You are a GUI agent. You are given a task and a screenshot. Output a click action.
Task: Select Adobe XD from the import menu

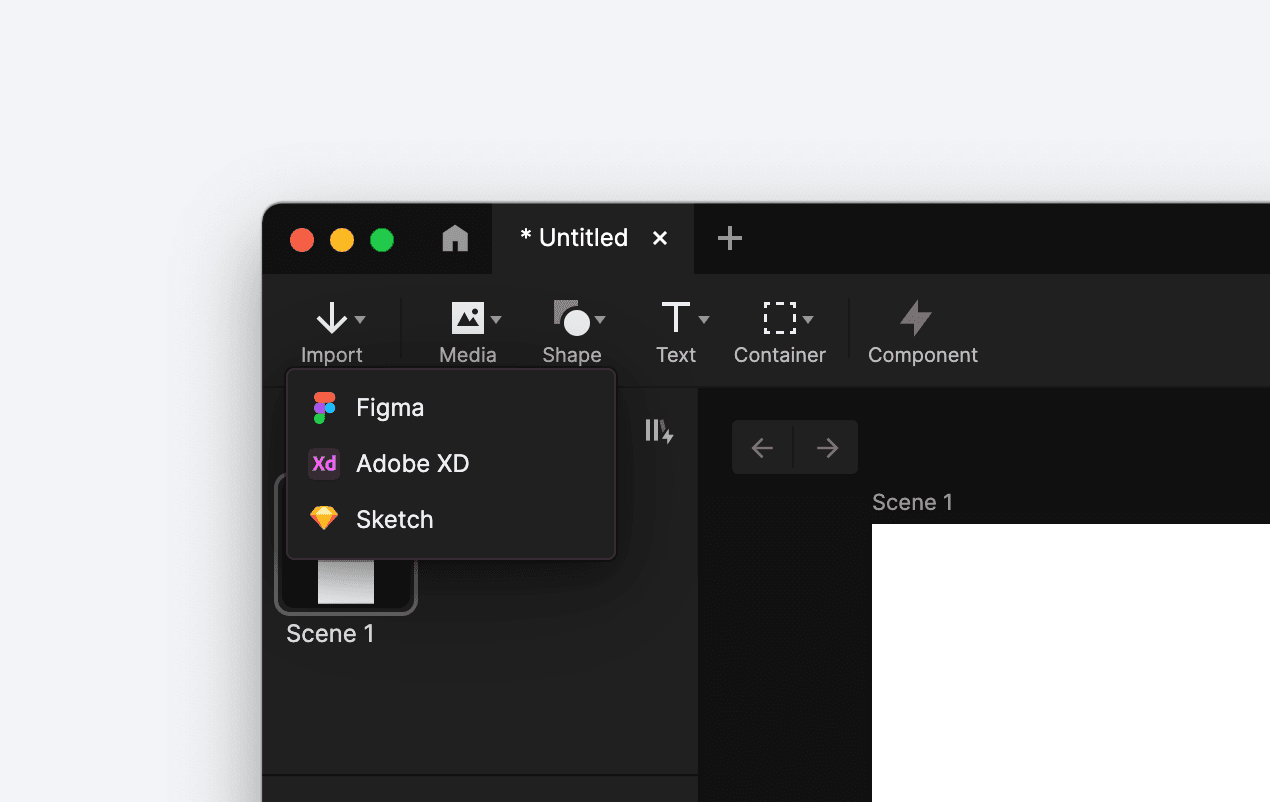pos(413,463)
